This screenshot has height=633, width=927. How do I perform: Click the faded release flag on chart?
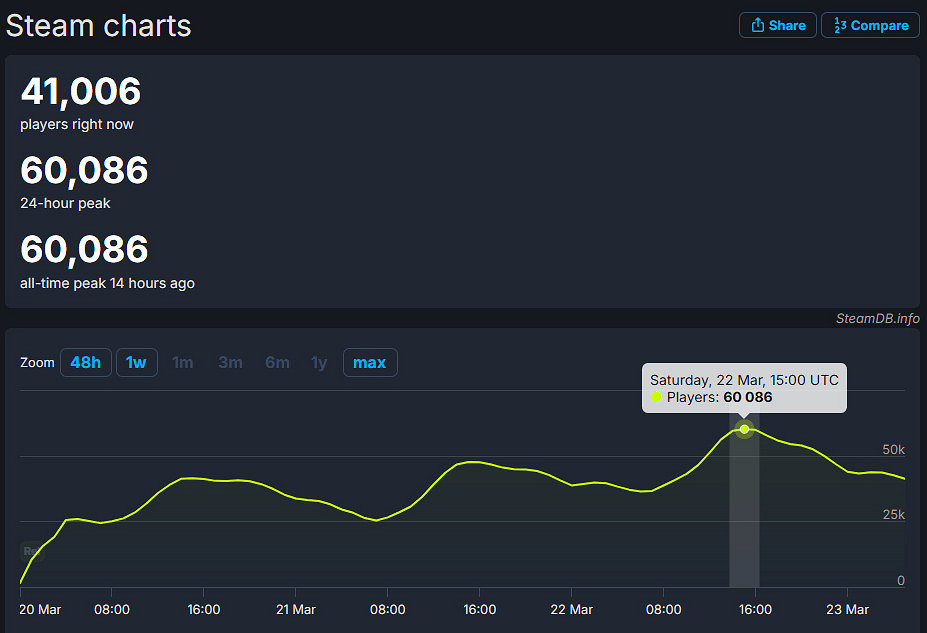click(30, 551)
